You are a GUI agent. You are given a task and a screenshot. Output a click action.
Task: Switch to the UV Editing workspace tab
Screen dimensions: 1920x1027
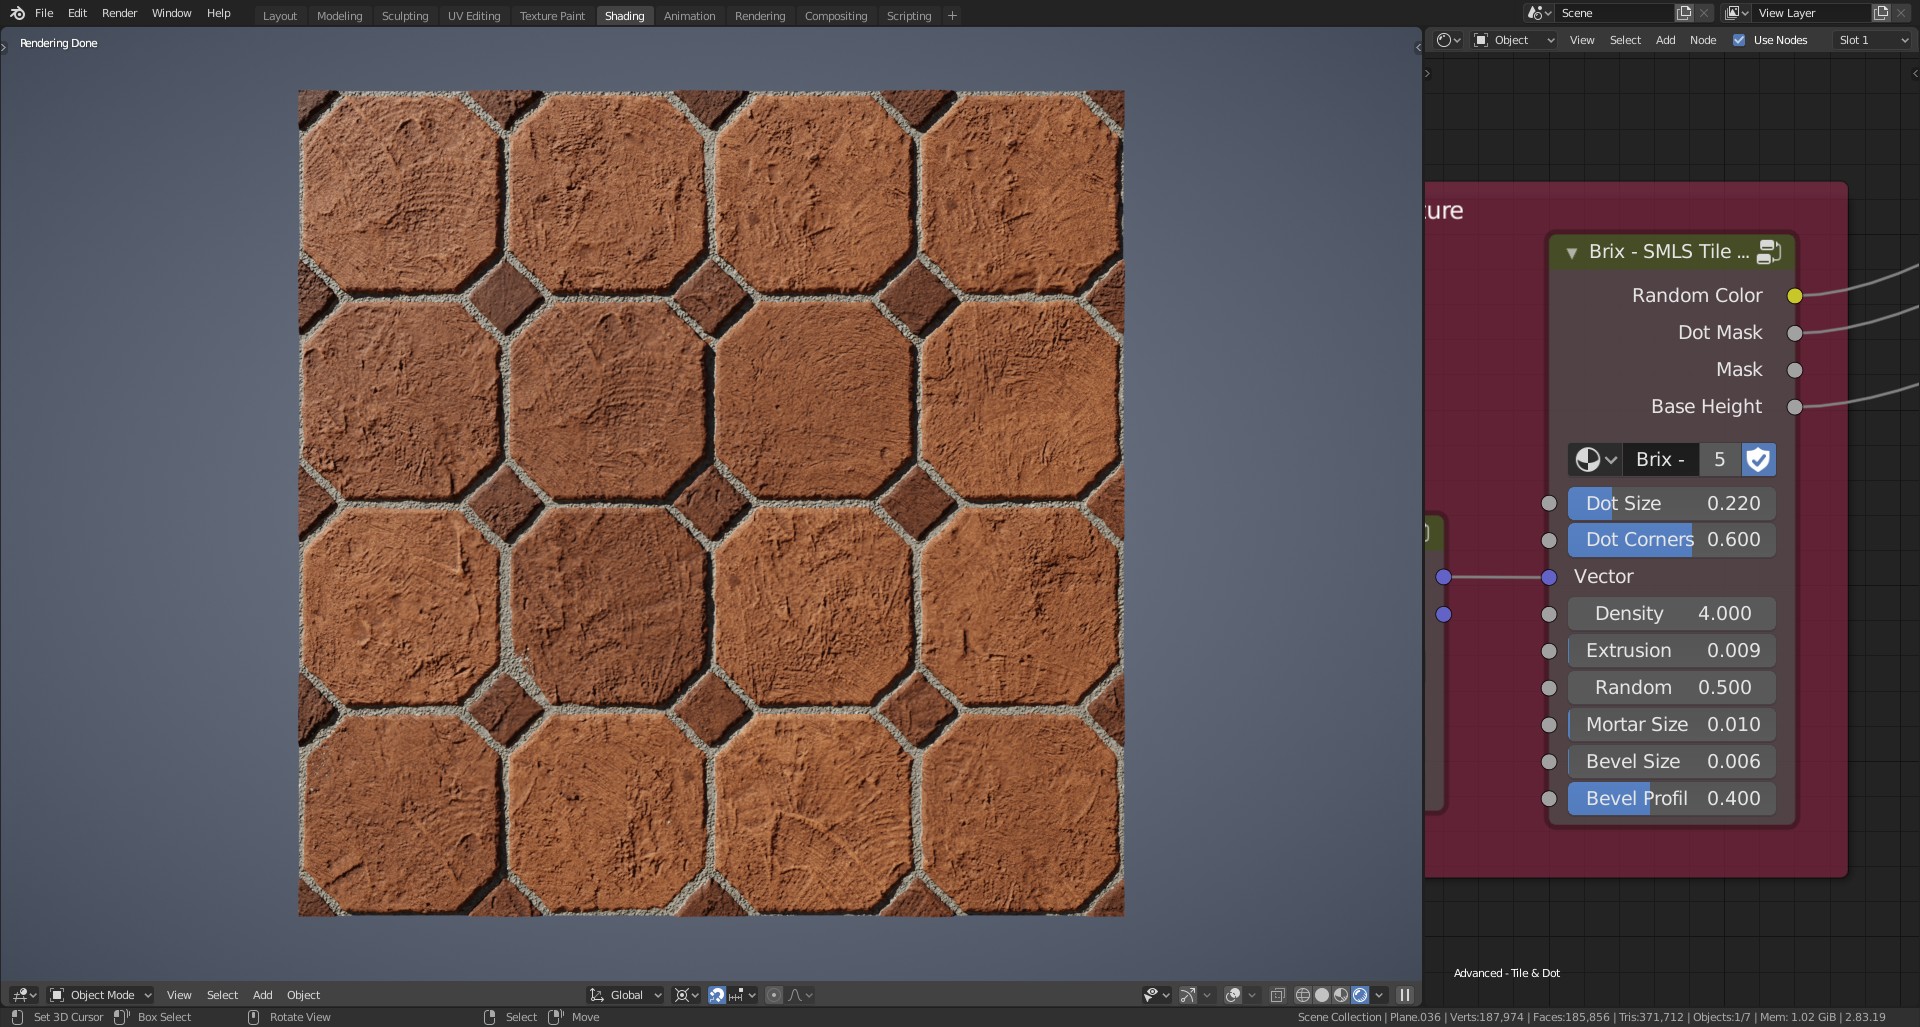474,15
